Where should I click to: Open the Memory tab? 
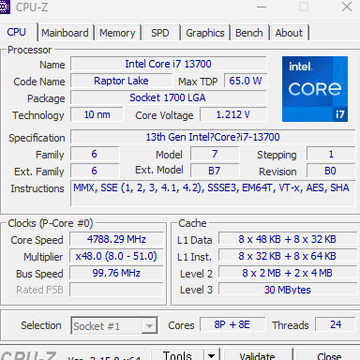(117, 33)
